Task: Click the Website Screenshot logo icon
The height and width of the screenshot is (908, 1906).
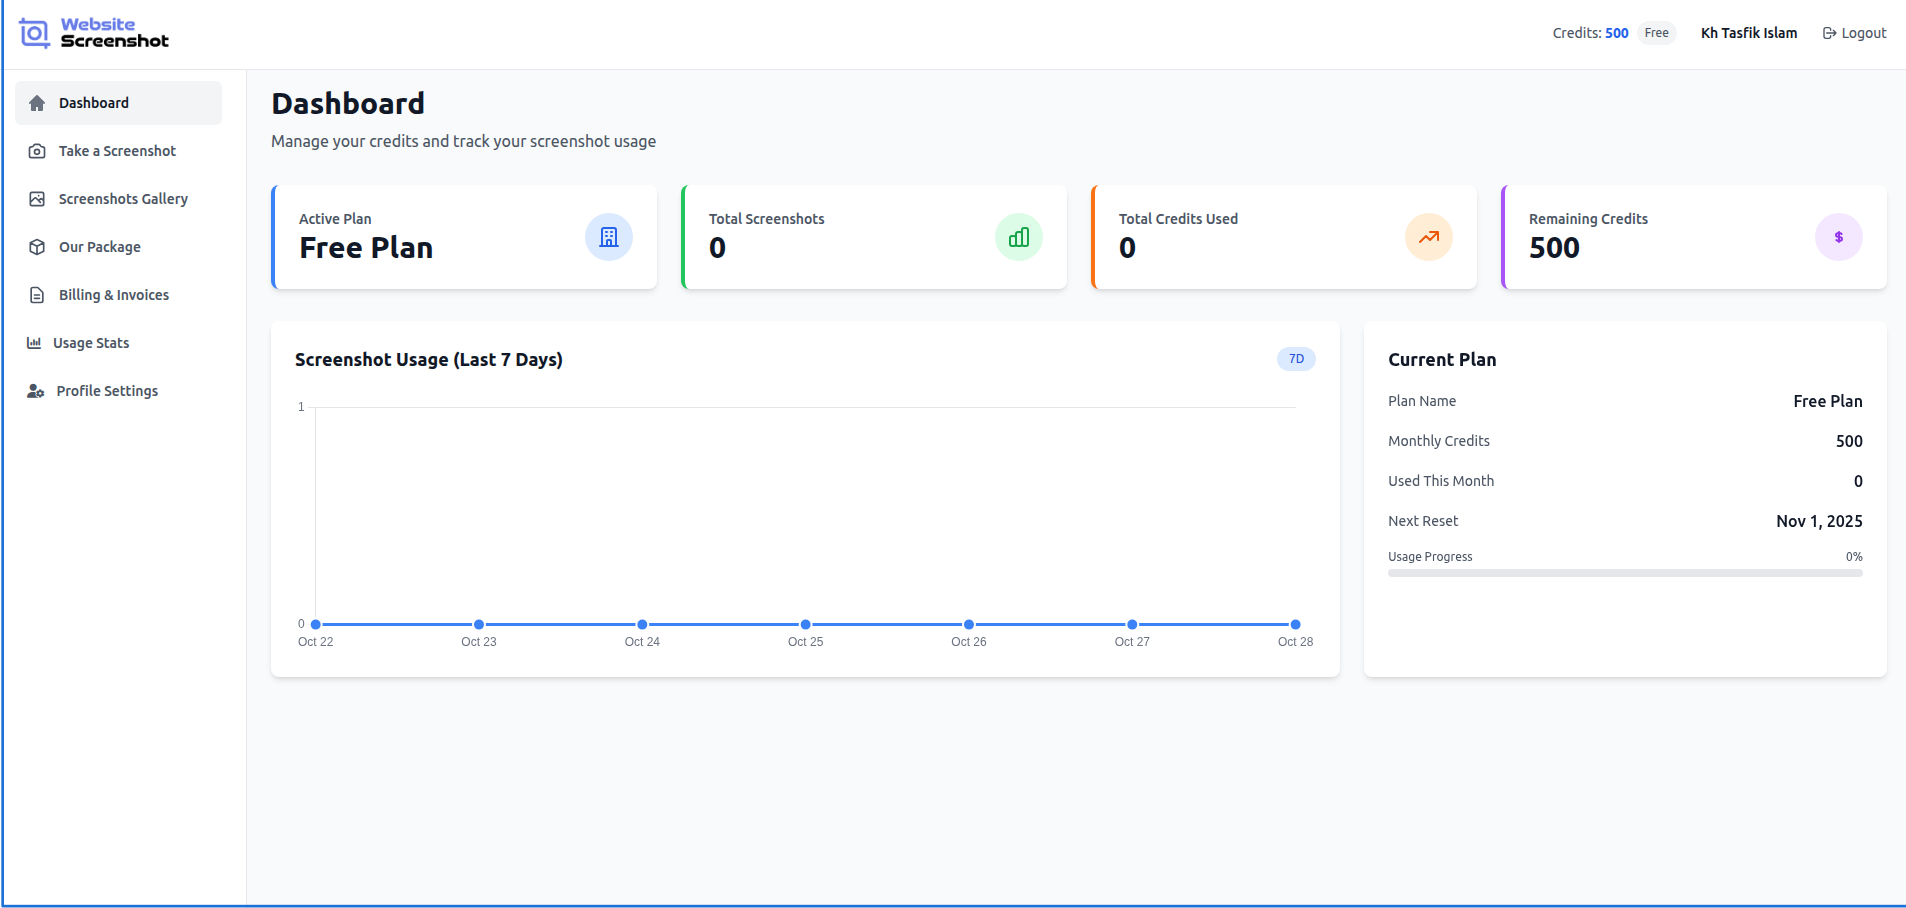Action: click(35, 33)
